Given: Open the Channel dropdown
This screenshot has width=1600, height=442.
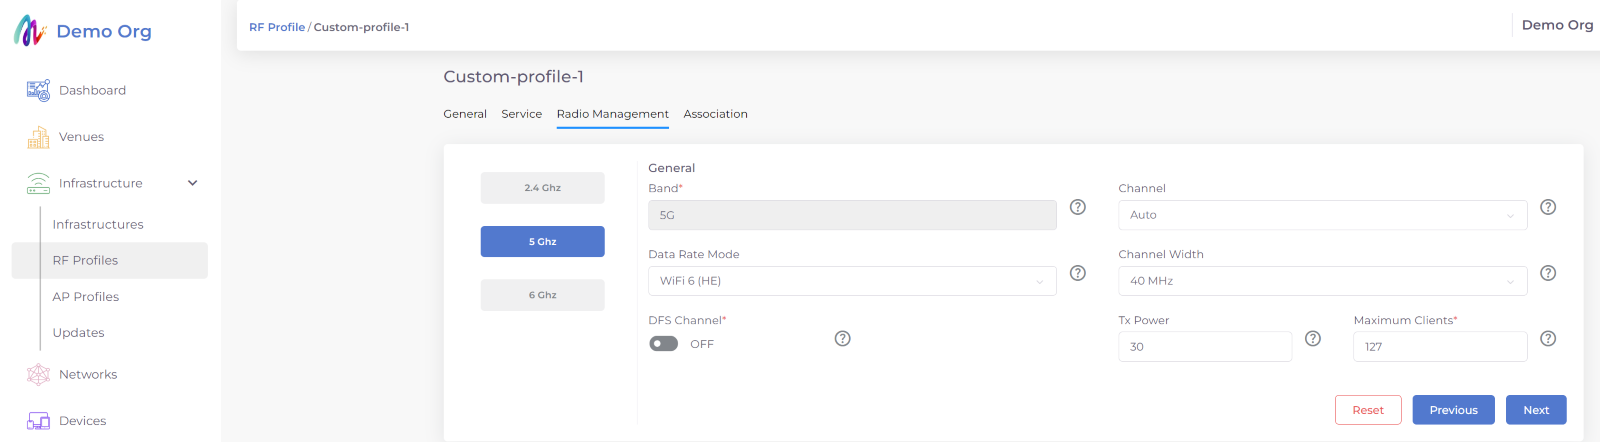Looking at the screenshot, I should pyautogui.click(x=1322, y=215).
